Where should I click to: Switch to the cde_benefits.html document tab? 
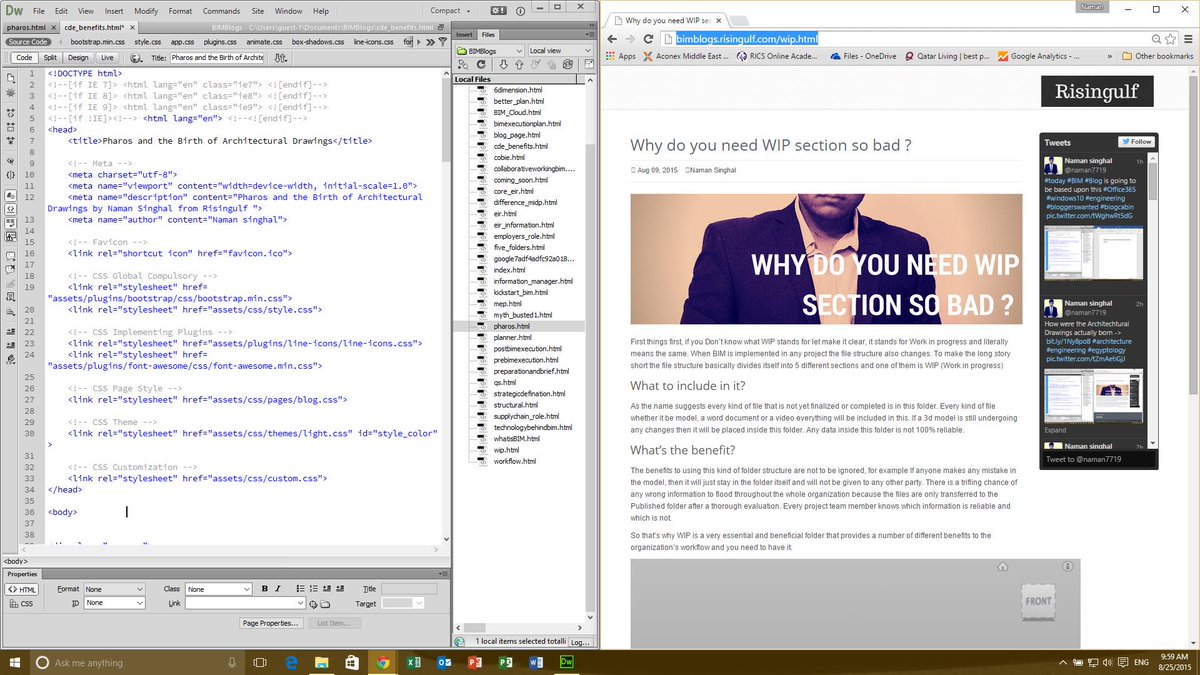tap(93, 28)
